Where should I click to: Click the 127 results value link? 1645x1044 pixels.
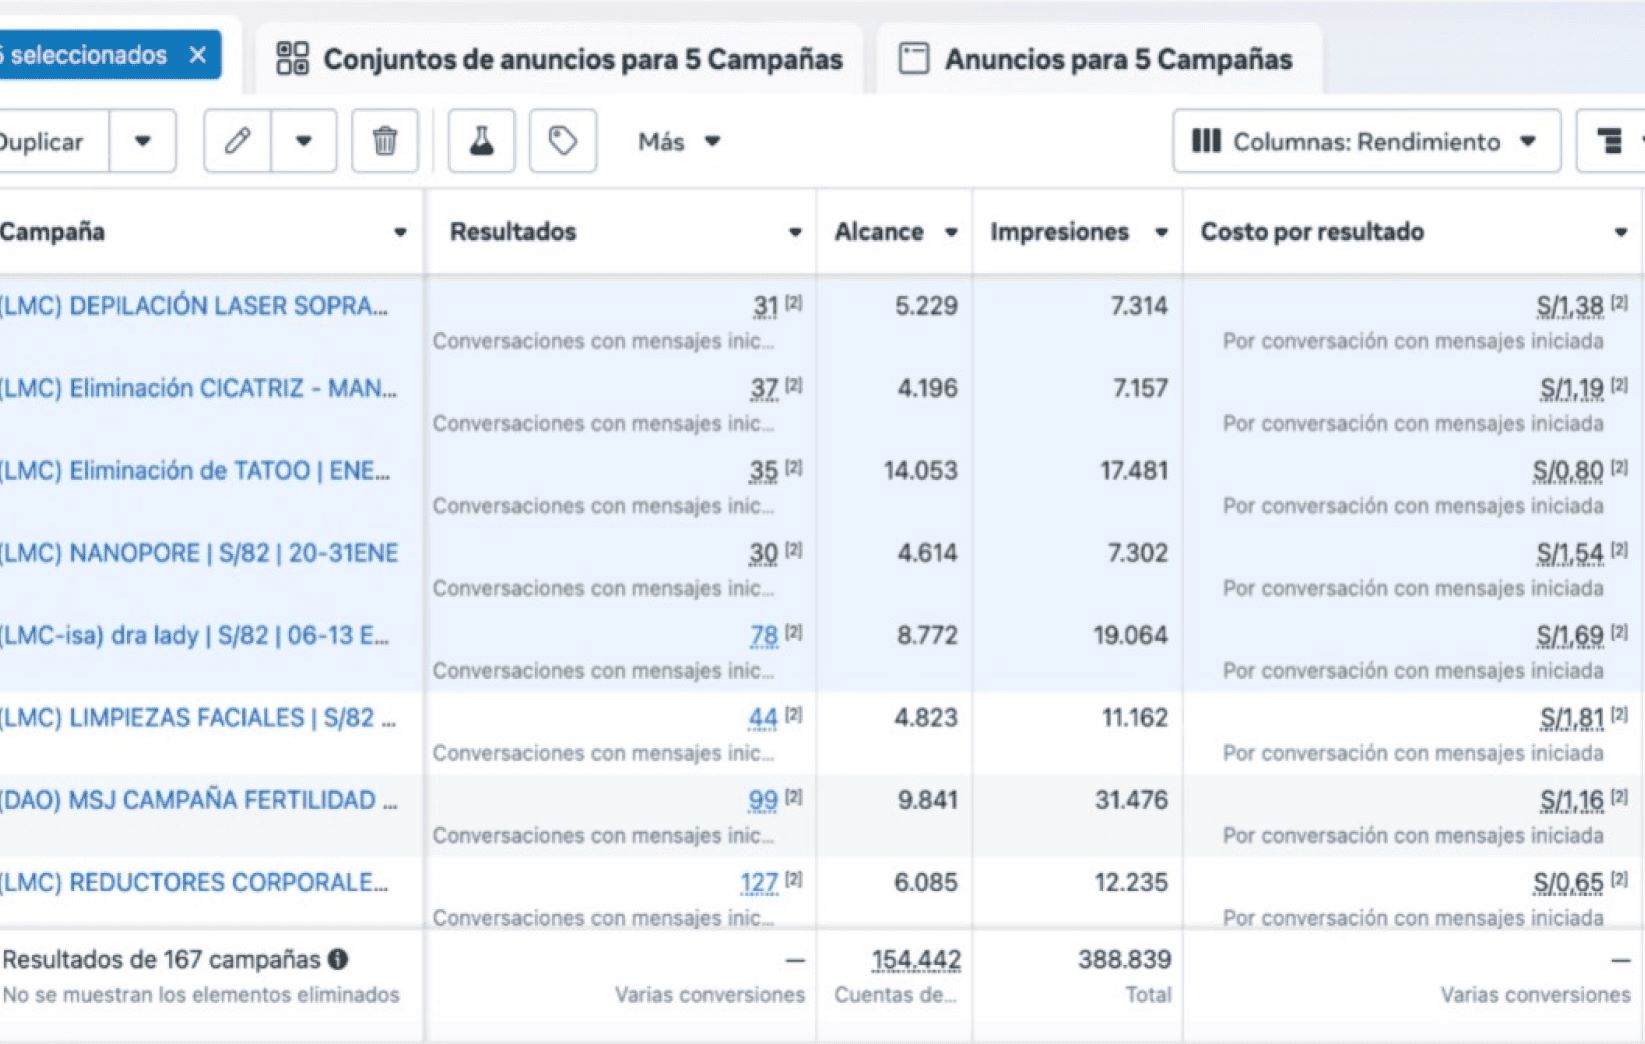[x=758, y=883]
